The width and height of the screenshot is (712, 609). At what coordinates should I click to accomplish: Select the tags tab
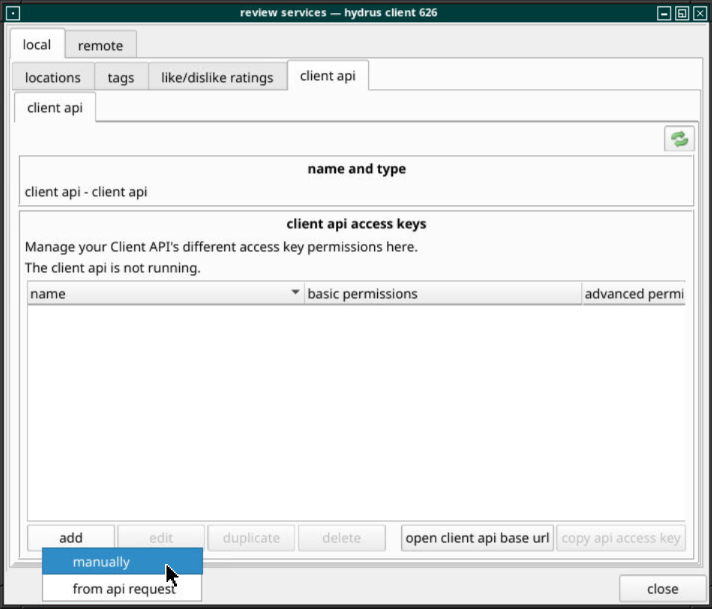[x=121, y=77]
